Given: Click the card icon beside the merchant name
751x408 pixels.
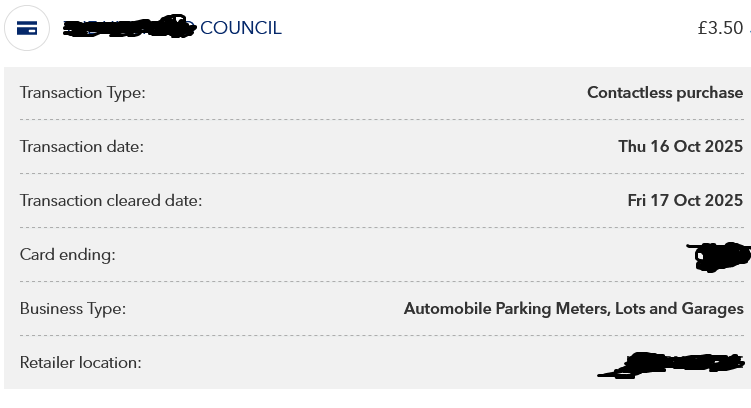Looking at the screenshot, I should pyautogui.click(x=27, y=28).
